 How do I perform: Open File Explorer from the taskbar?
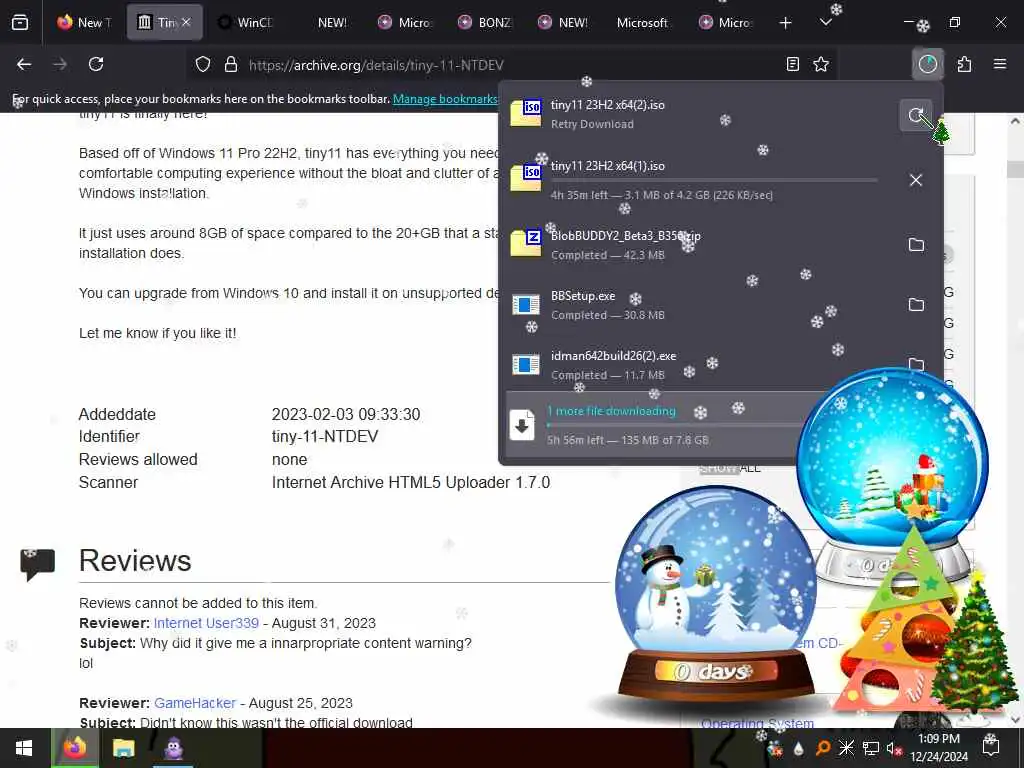[123, 748]
